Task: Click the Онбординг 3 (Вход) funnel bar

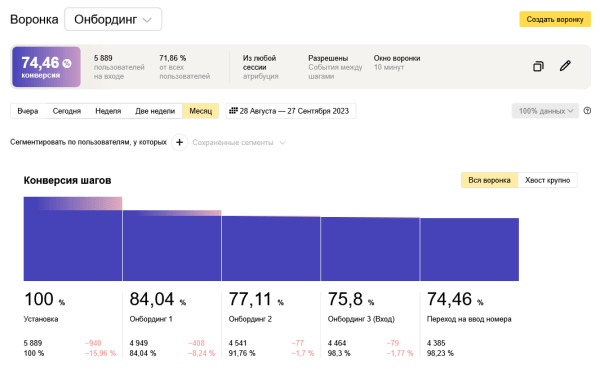Action: pos(370,249)
